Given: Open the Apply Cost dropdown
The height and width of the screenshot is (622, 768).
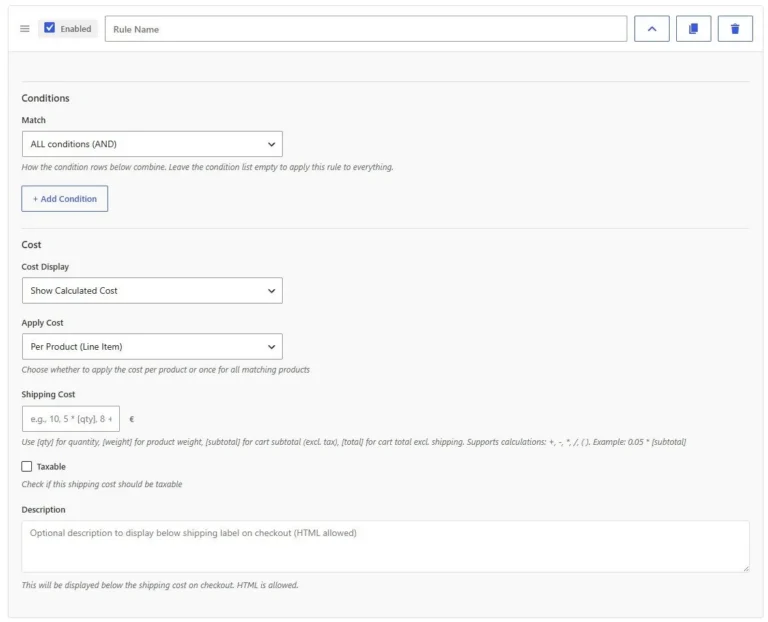Looking at the screenshot, I should click(x=152, y=346).
